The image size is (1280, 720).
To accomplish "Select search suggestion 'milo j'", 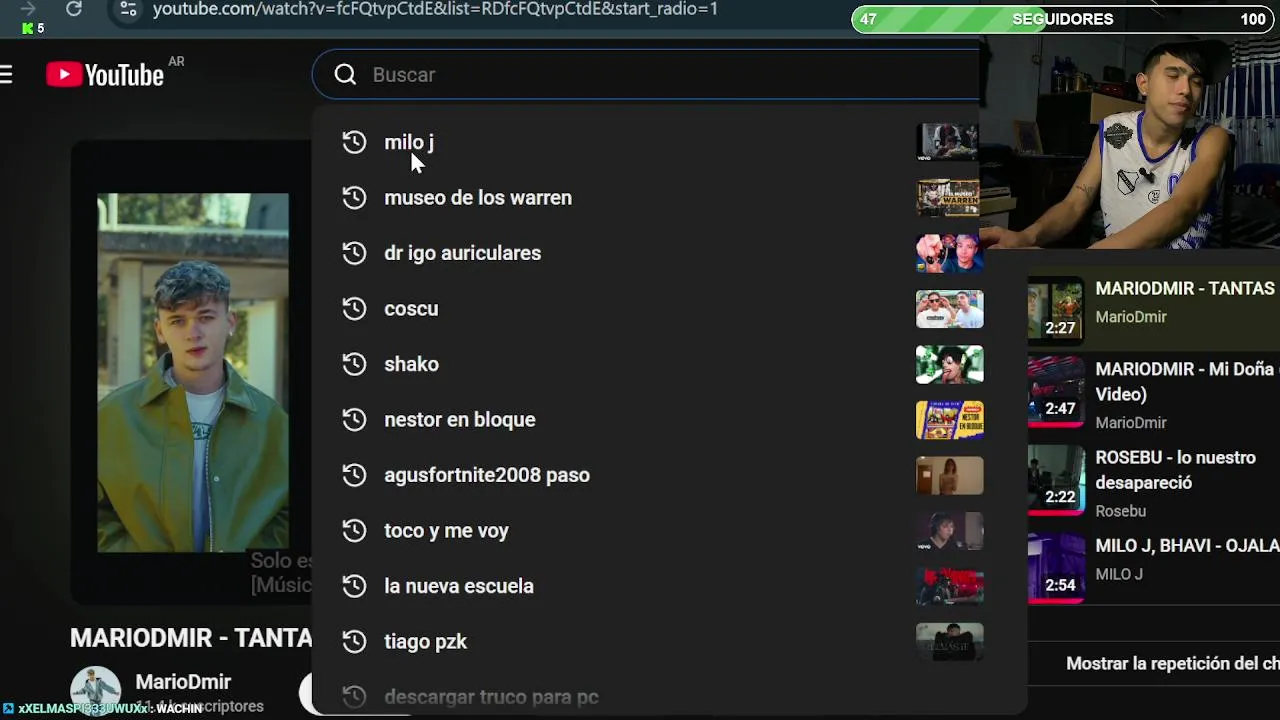I will coord(409,142).
